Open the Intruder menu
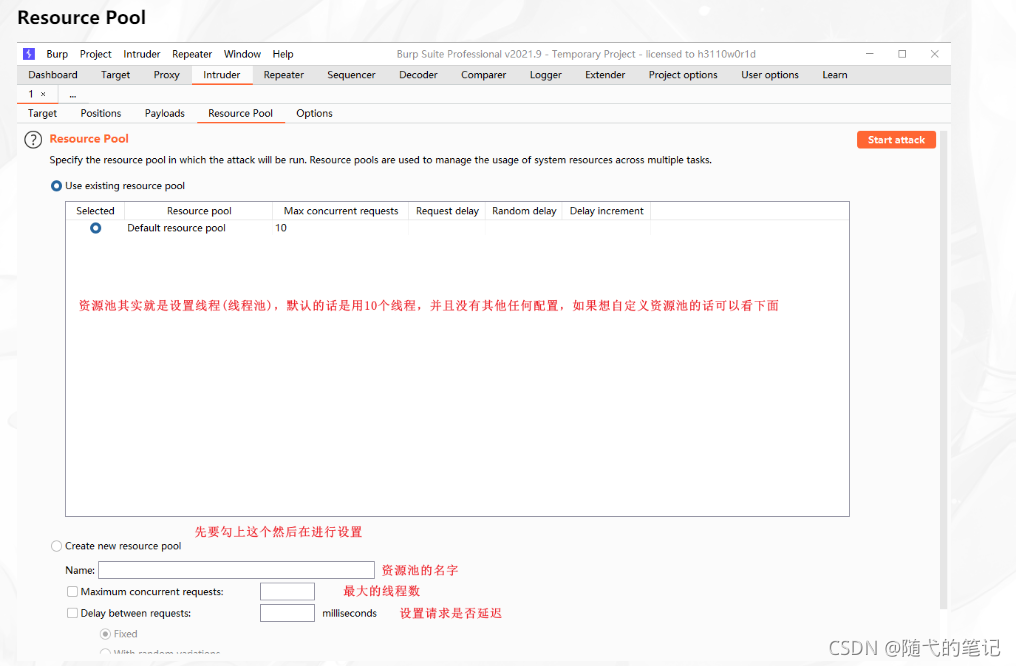The image size is (1016, 666). coord(141,54)
